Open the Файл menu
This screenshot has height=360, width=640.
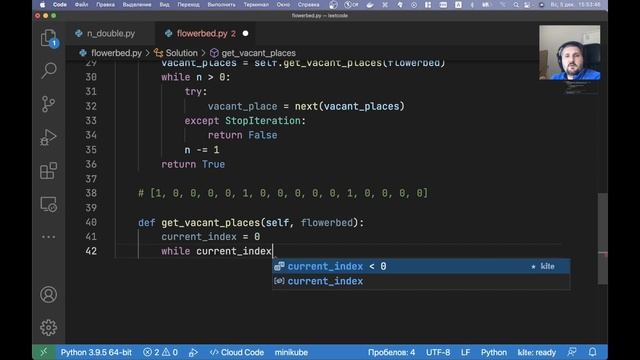coord(81,5)
